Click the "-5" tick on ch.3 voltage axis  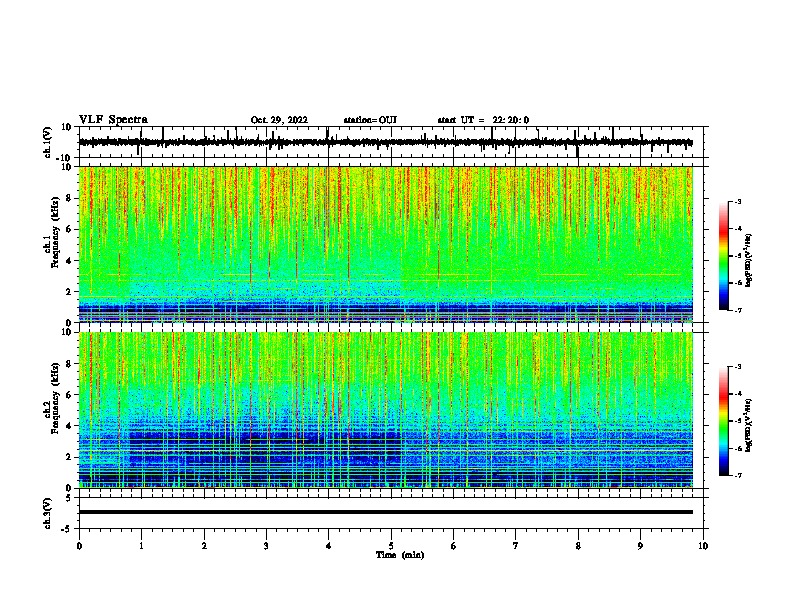point(67,529)
